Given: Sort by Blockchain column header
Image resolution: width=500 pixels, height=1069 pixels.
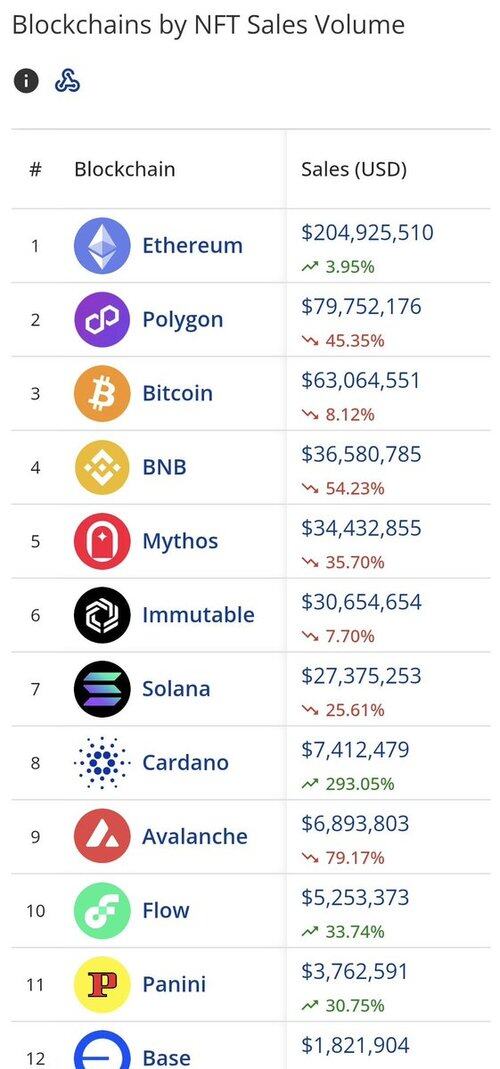Looking at the screenshot, I should 125,169.
